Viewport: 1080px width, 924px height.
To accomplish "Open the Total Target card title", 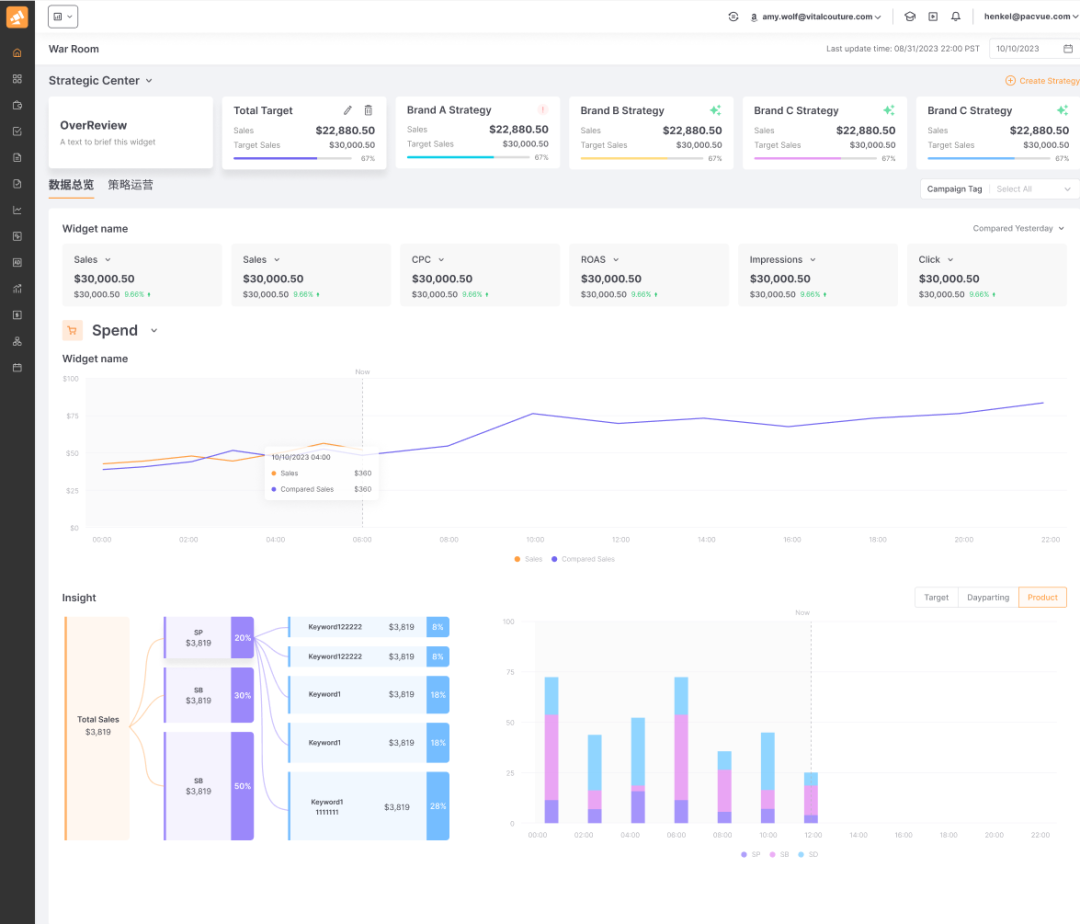I will coord(263,110).
